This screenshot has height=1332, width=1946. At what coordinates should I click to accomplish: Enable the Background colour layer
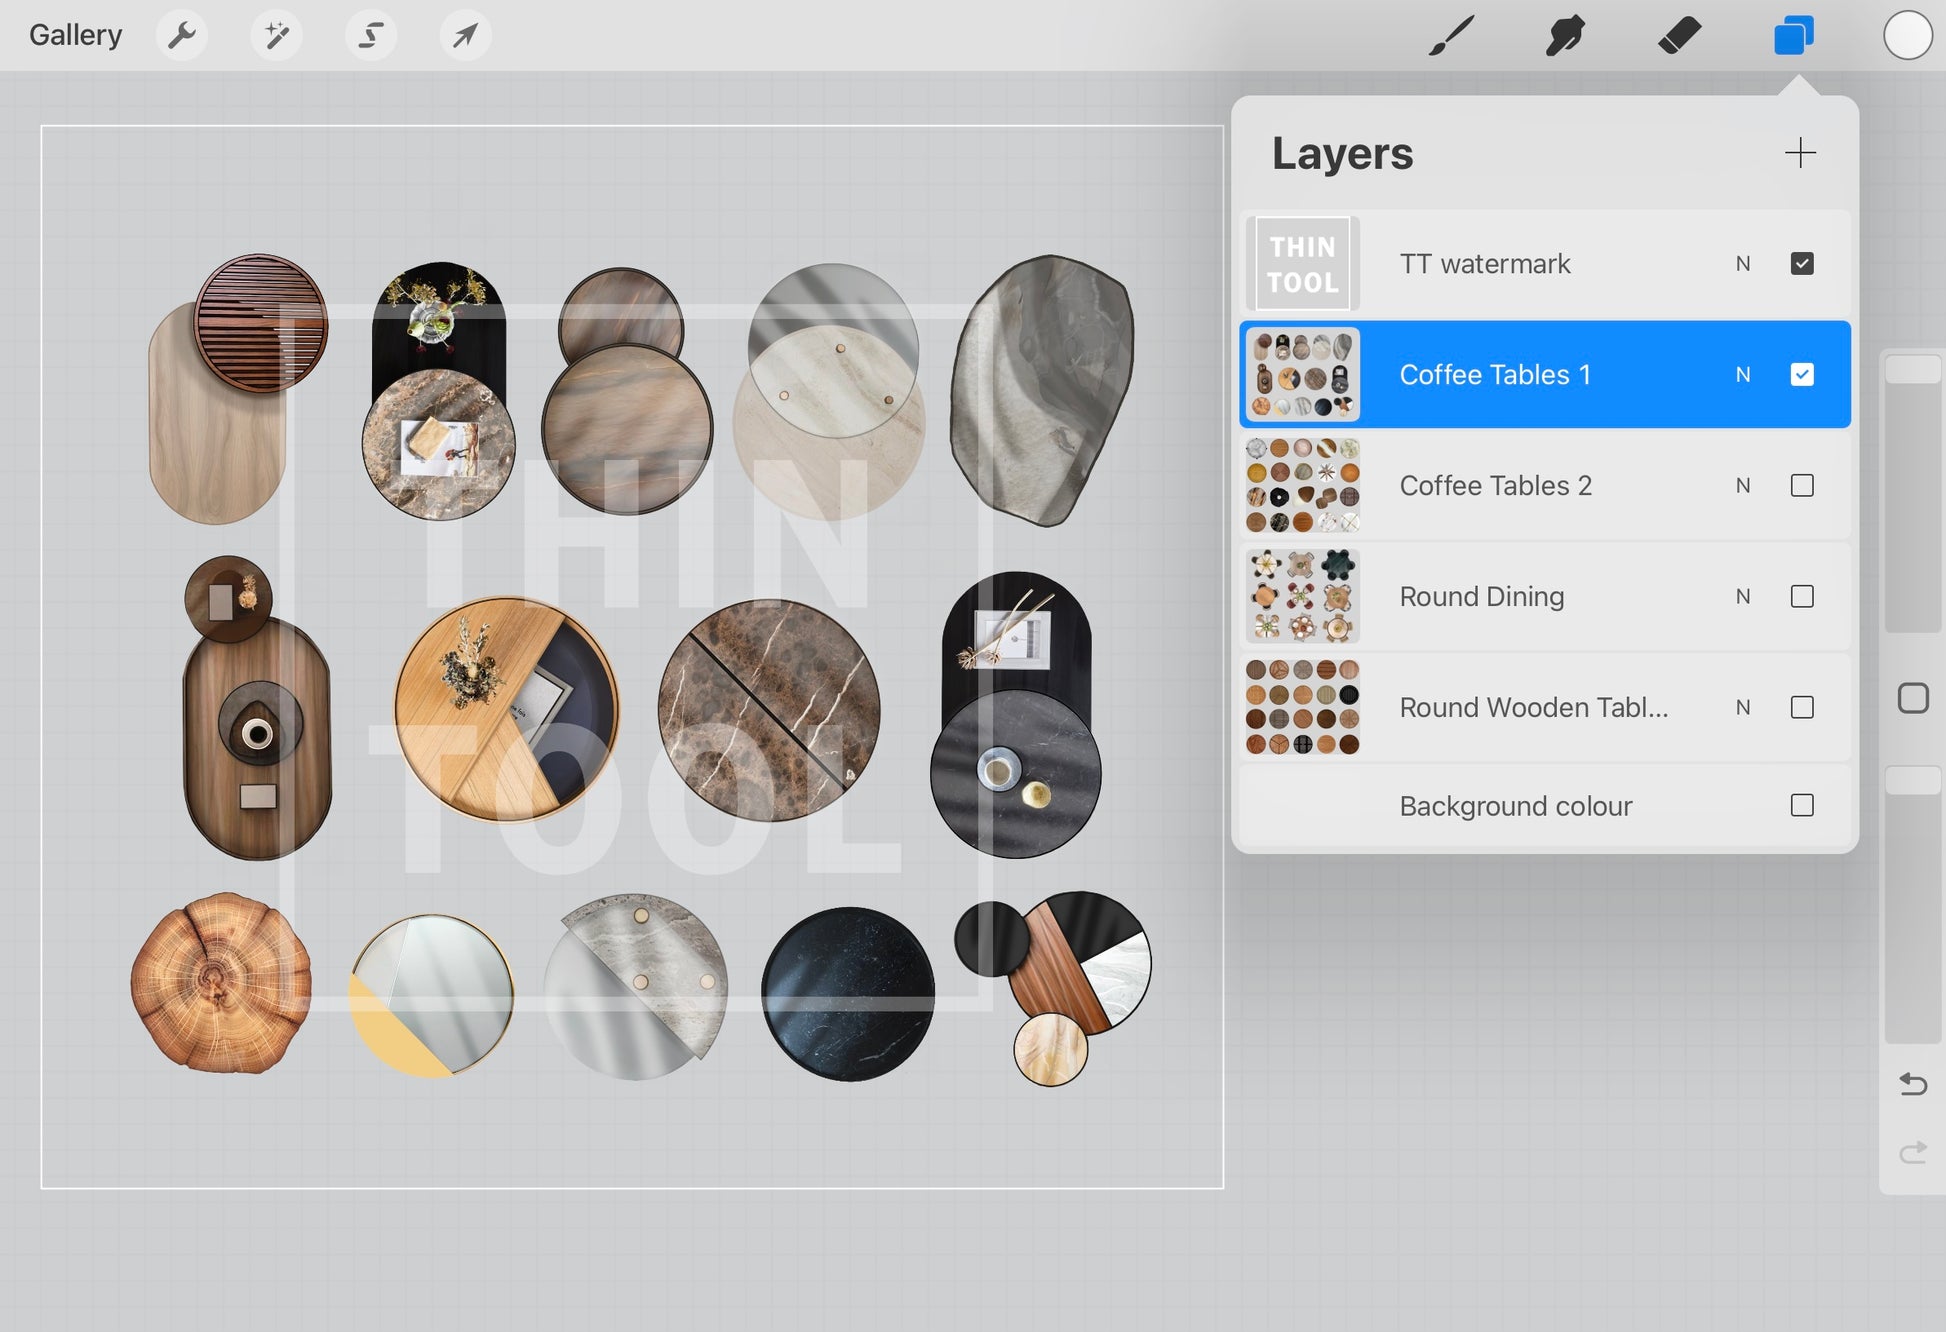pos(1802,806)
